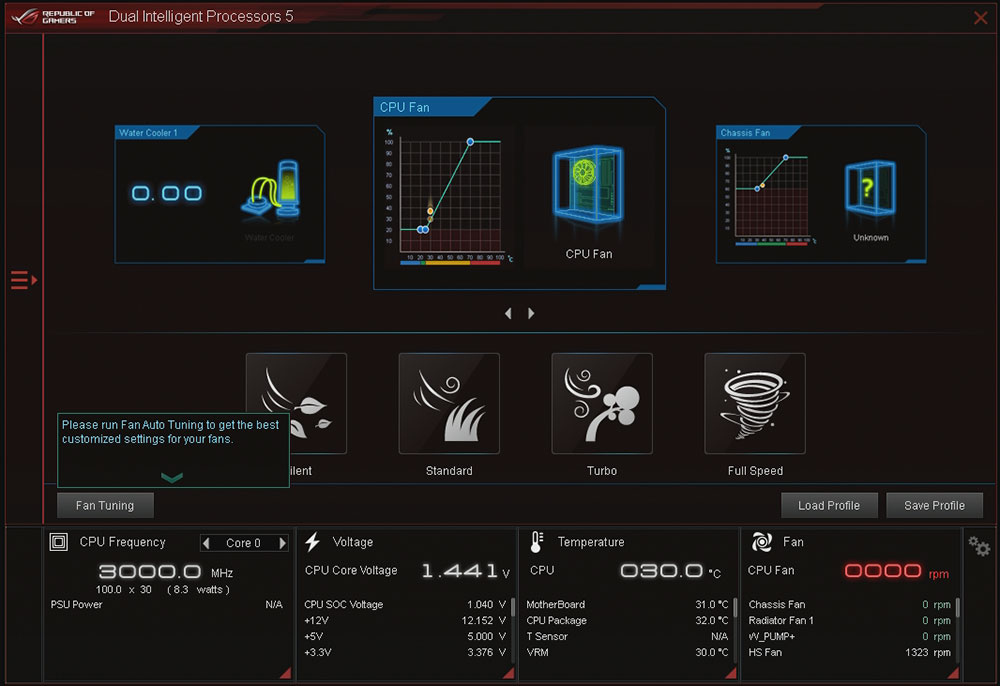Click the Unknown chassis fan icon
Image resolution: width=1000 pixels, height=686 pixels.
(x=870, y=189)
